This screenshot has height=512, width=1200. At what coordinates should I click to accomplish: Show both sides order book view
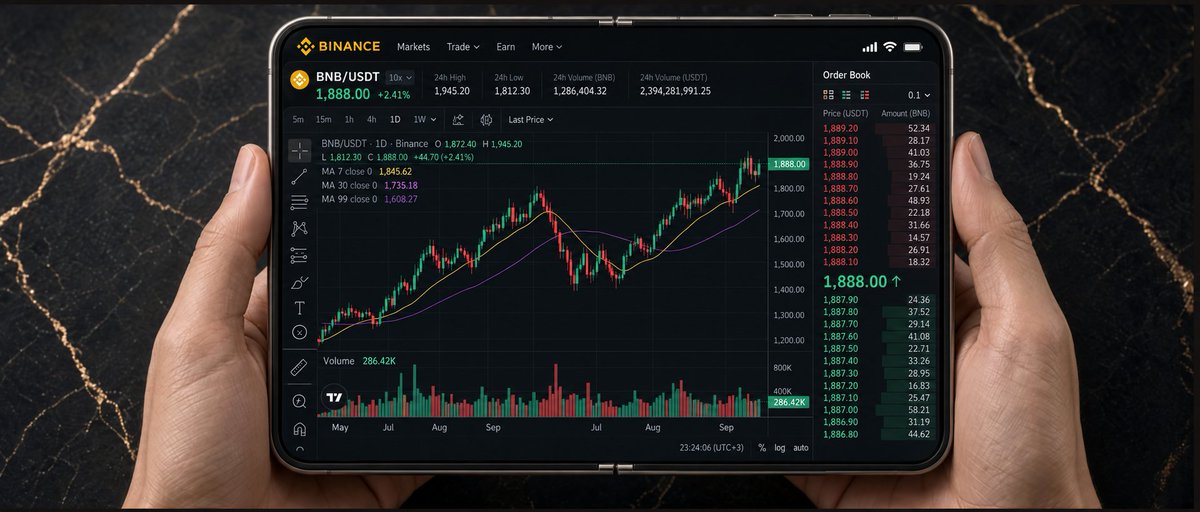click(x=828, y=94)
